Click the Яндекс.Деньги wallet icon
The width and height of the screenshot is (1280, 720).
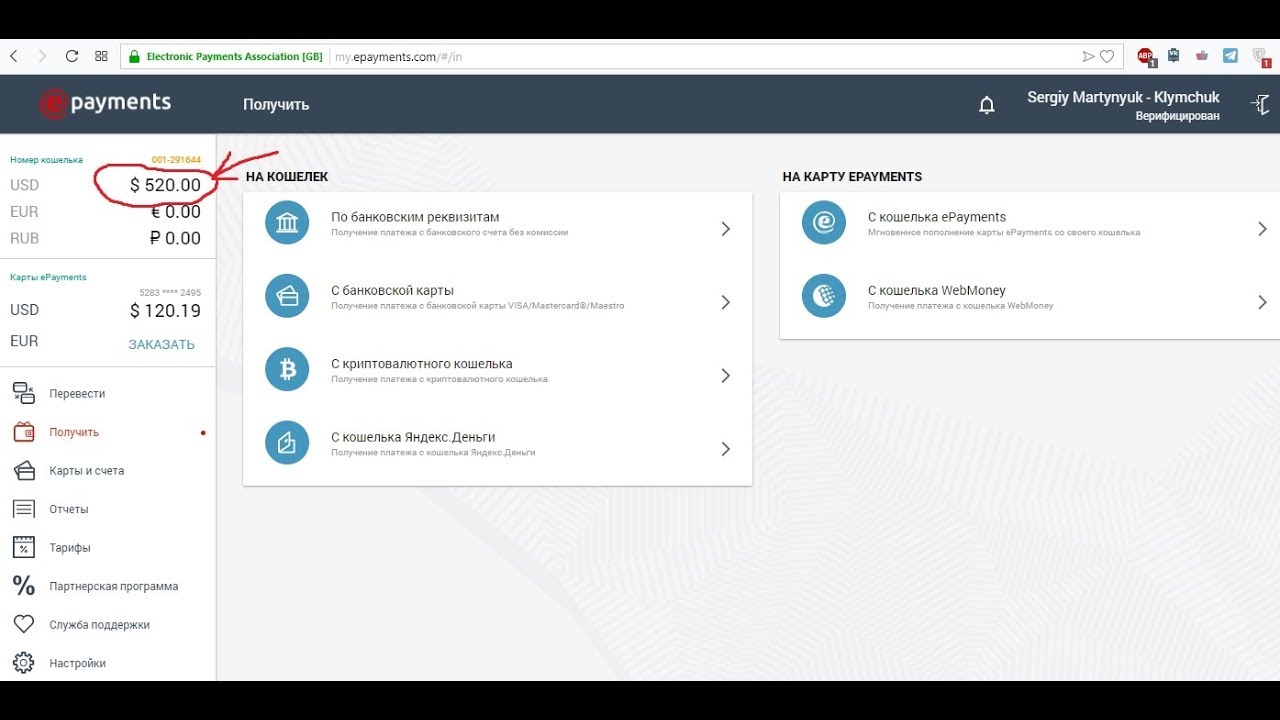[x=287, y=443]
